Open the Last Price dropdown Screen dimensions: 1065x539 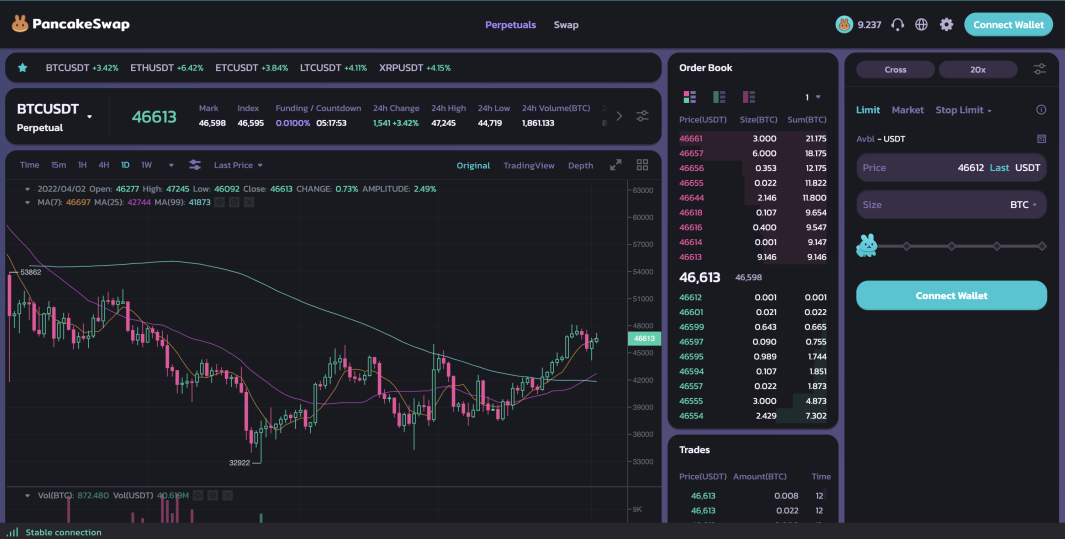[238, 165]
